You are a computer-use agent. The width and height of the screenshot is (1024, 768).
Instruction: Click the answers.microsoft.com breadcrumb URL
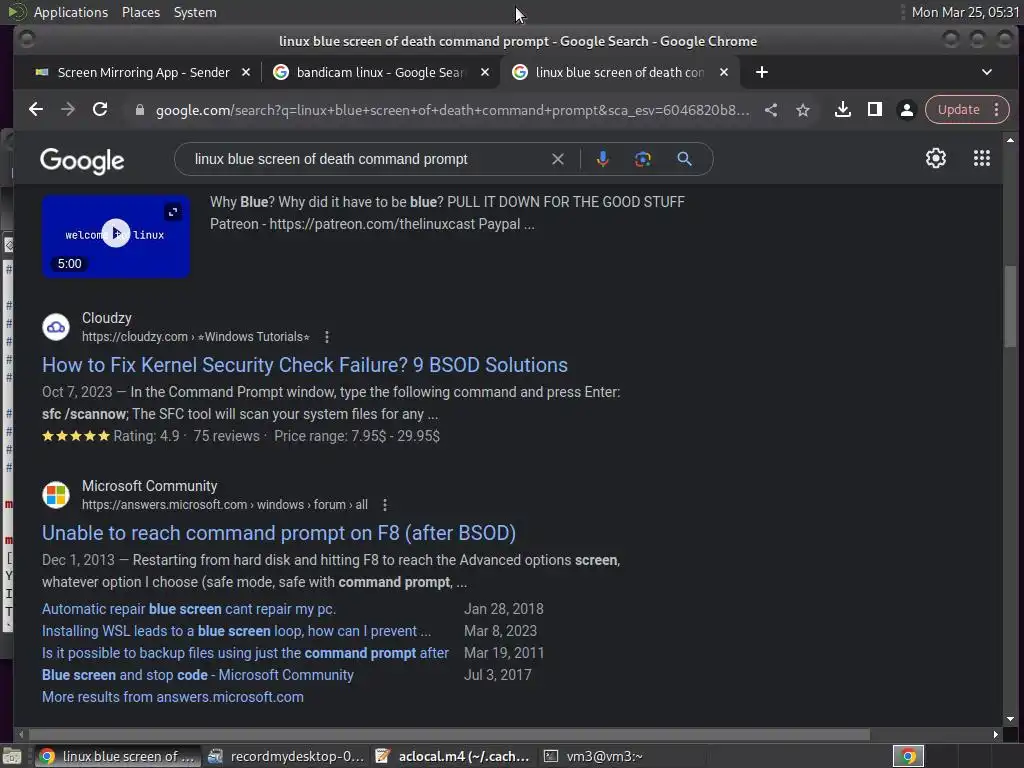click(225, 505)
